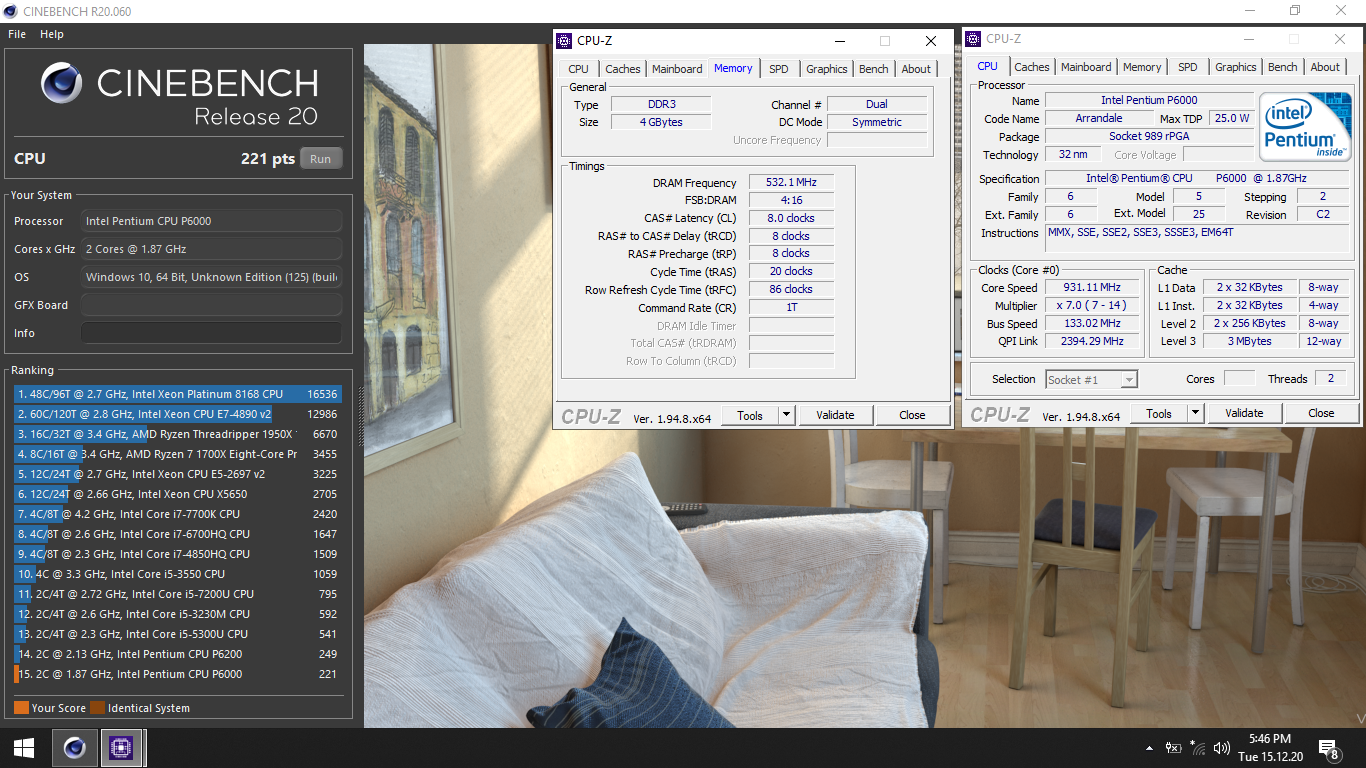Select the Core i5-3550 ranking row
The image size is (1366, 768).
178,574
